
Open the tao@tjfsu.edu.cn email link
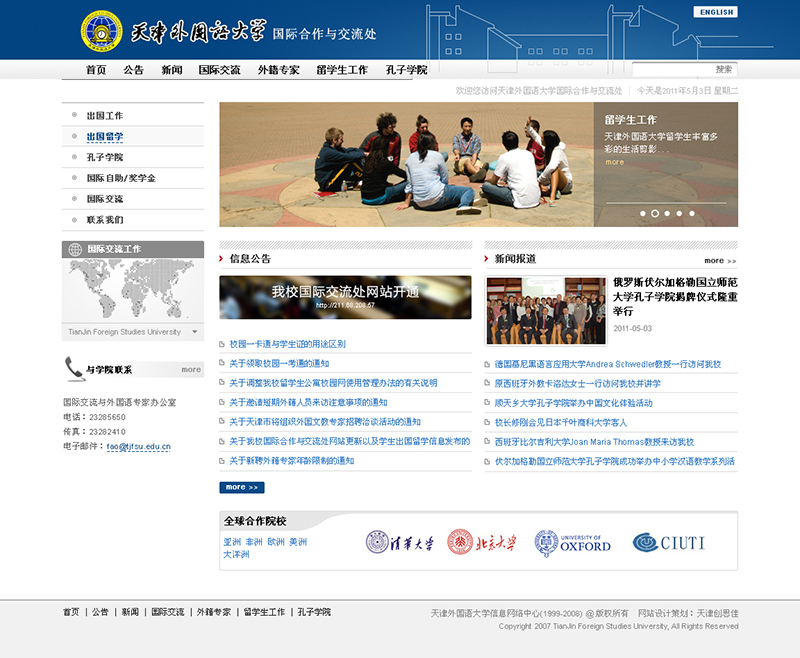click(139, 446)
